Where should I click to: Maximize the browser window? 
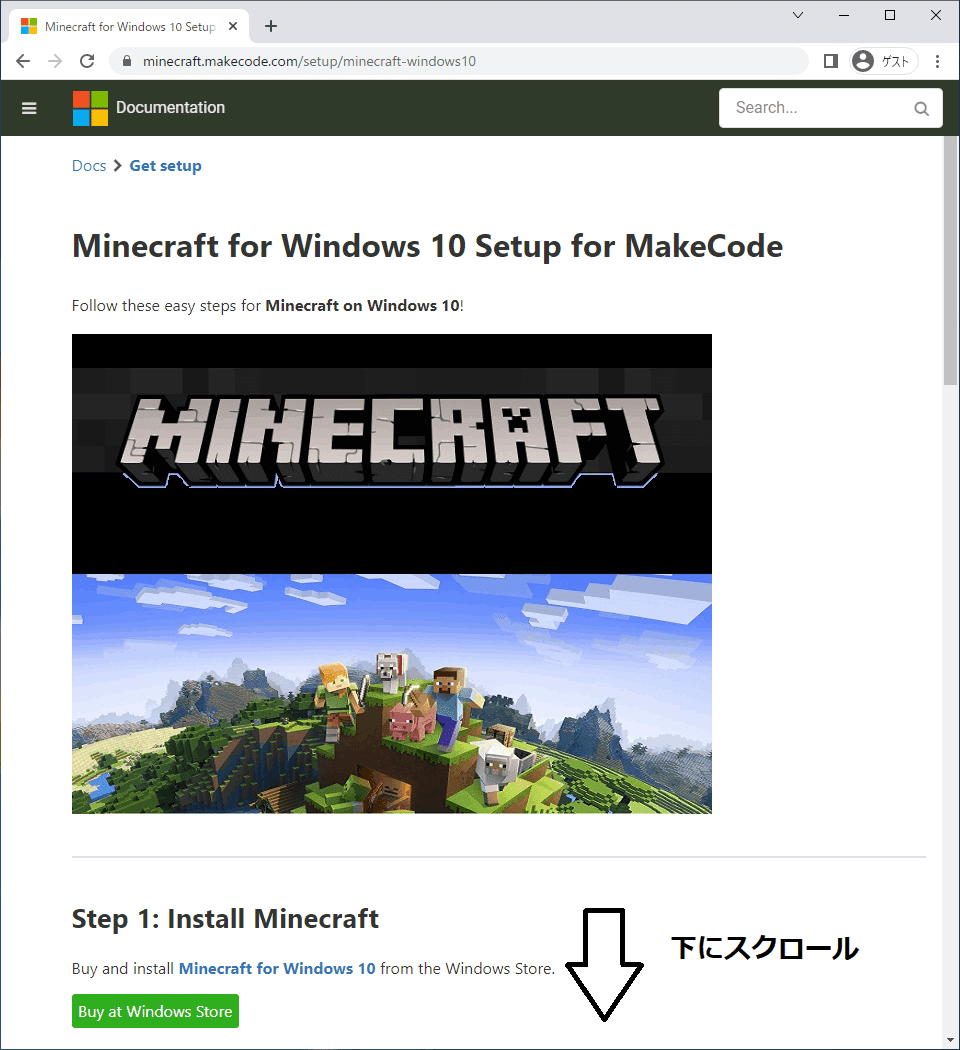point(890,15)
